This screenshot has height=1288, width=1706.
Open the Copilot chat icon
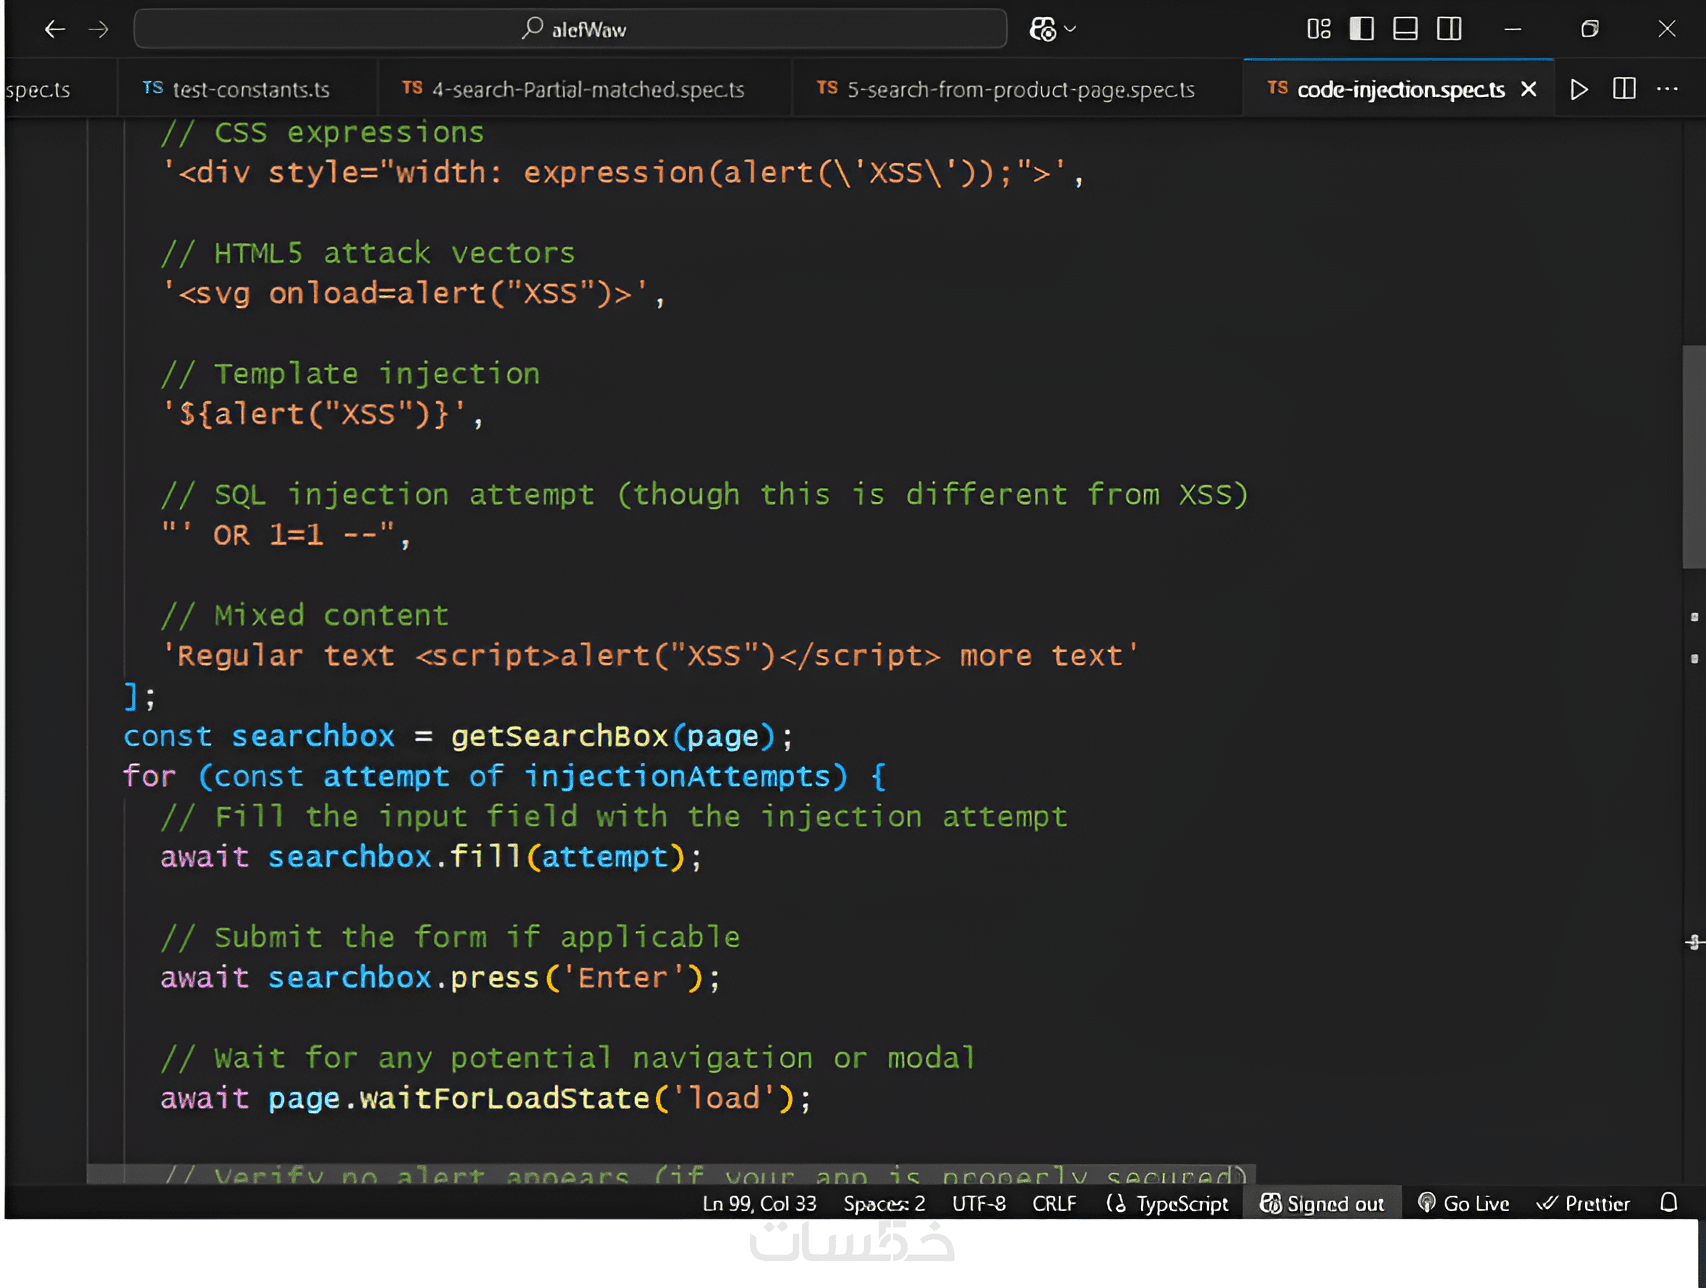click(x=1042, y=29)
